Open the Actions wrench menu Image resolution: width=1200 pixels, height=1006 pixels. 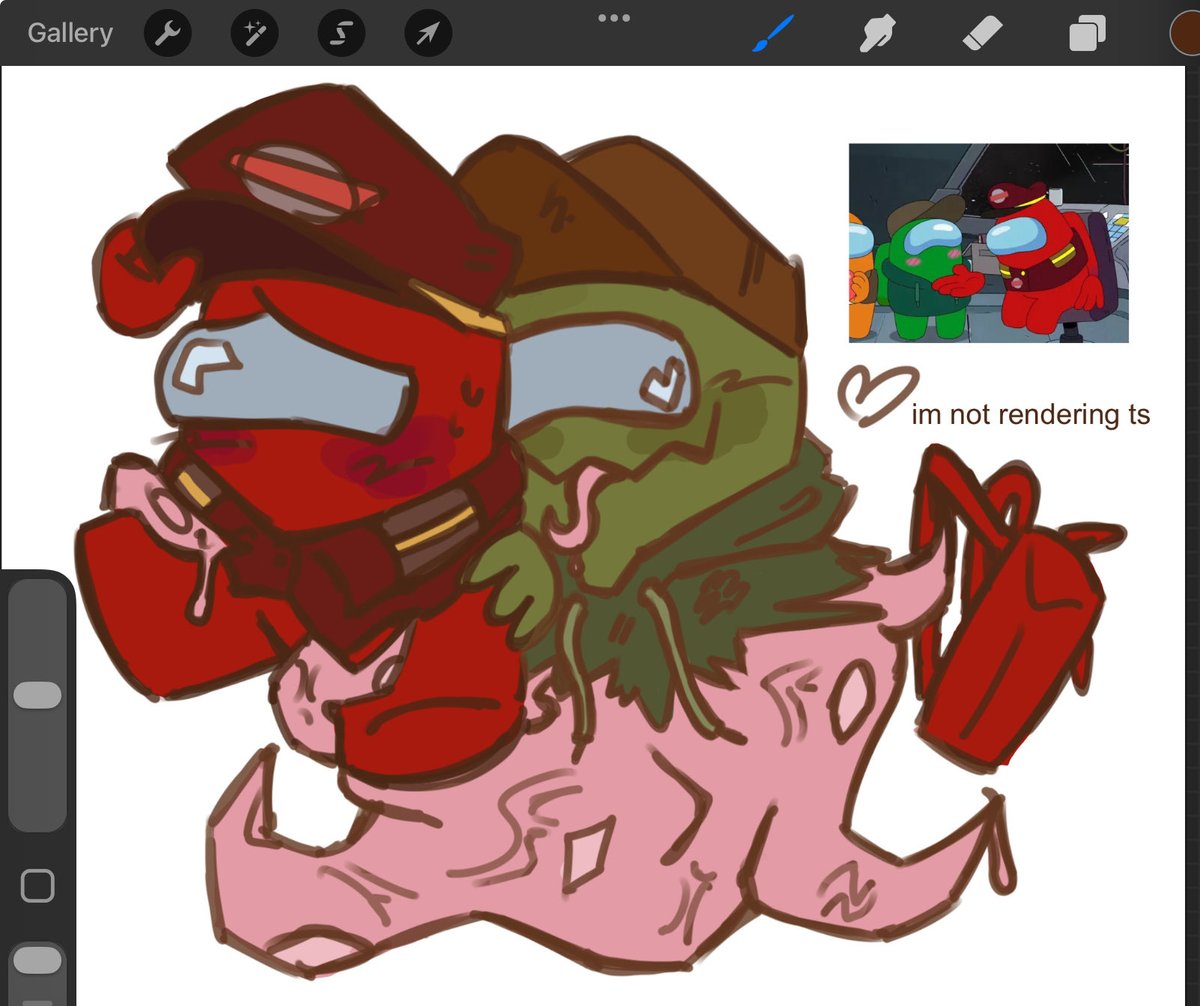click(x=168, y=35)
